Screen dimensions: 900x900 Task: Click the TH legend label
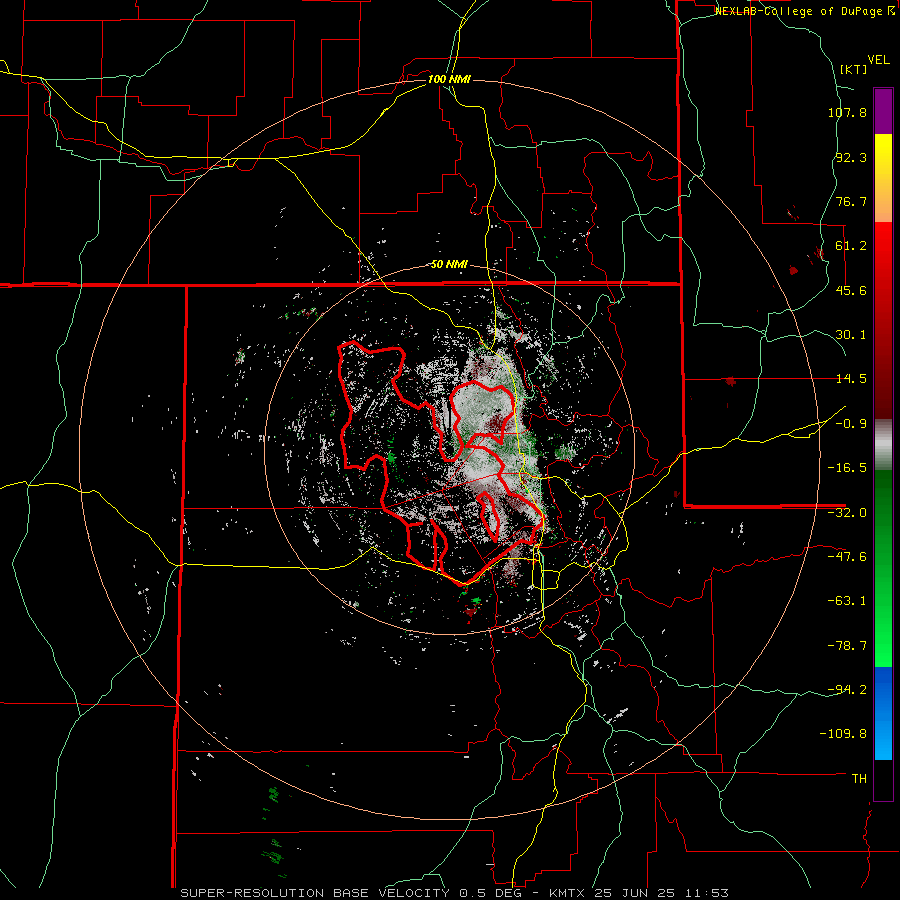(x=859, y=778)
